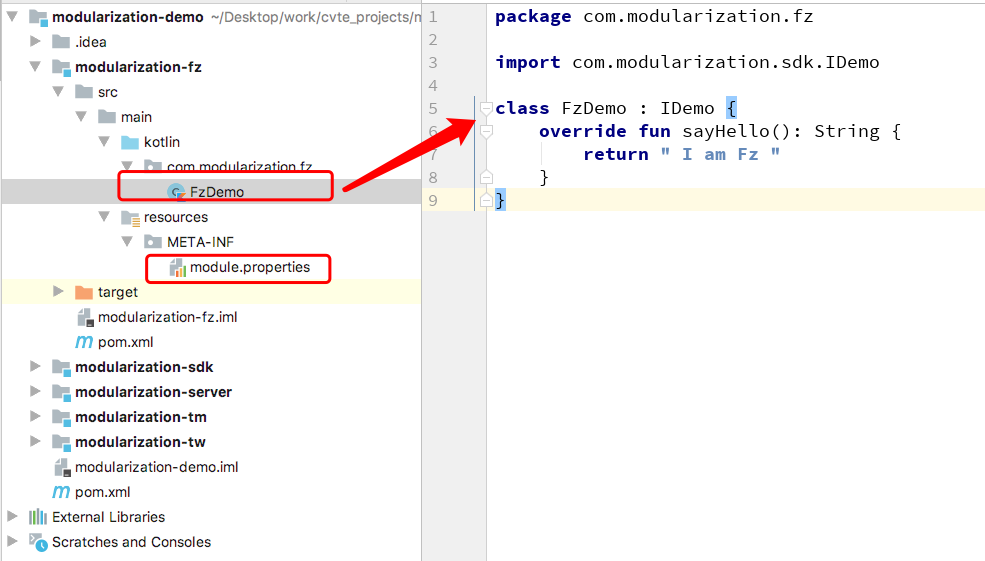This screenshot has width=985, height=561.
Task: Expand the modularization-sdk module
Action: click(35, 366)
